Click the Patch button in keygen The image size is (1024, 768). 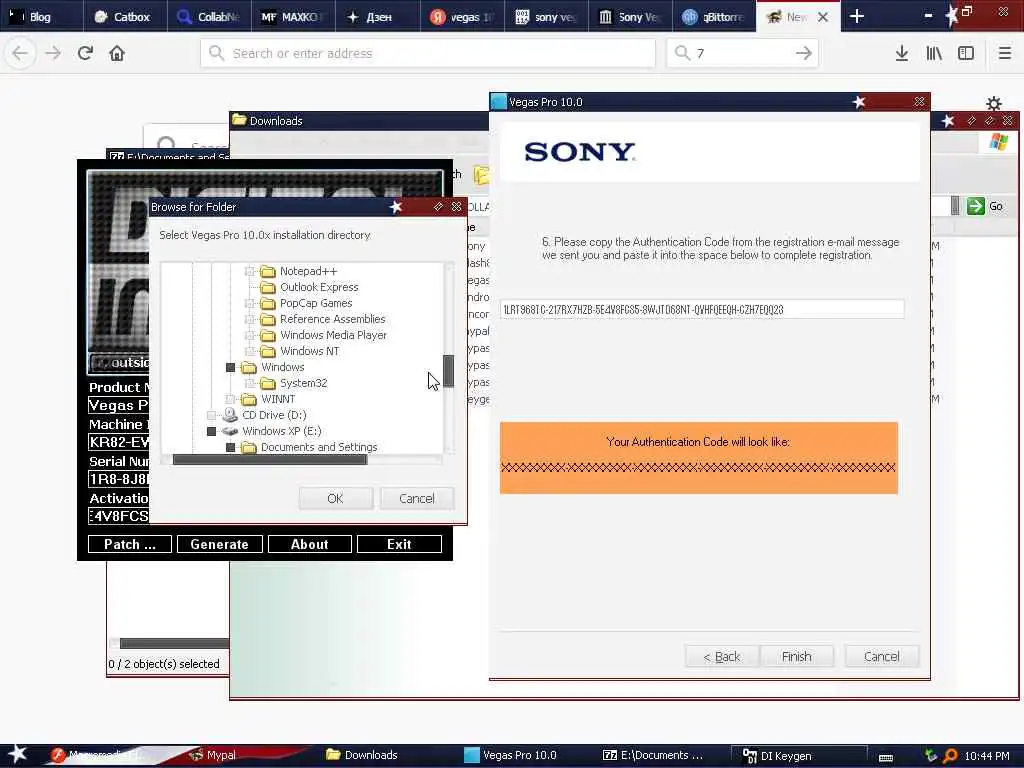(129, 544)
